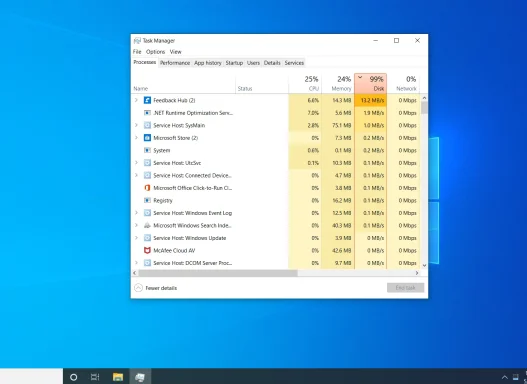Image resolution: width=527 pixels, height=384 pixels.
Task: Click the End task button
Action: click(405, 288)
